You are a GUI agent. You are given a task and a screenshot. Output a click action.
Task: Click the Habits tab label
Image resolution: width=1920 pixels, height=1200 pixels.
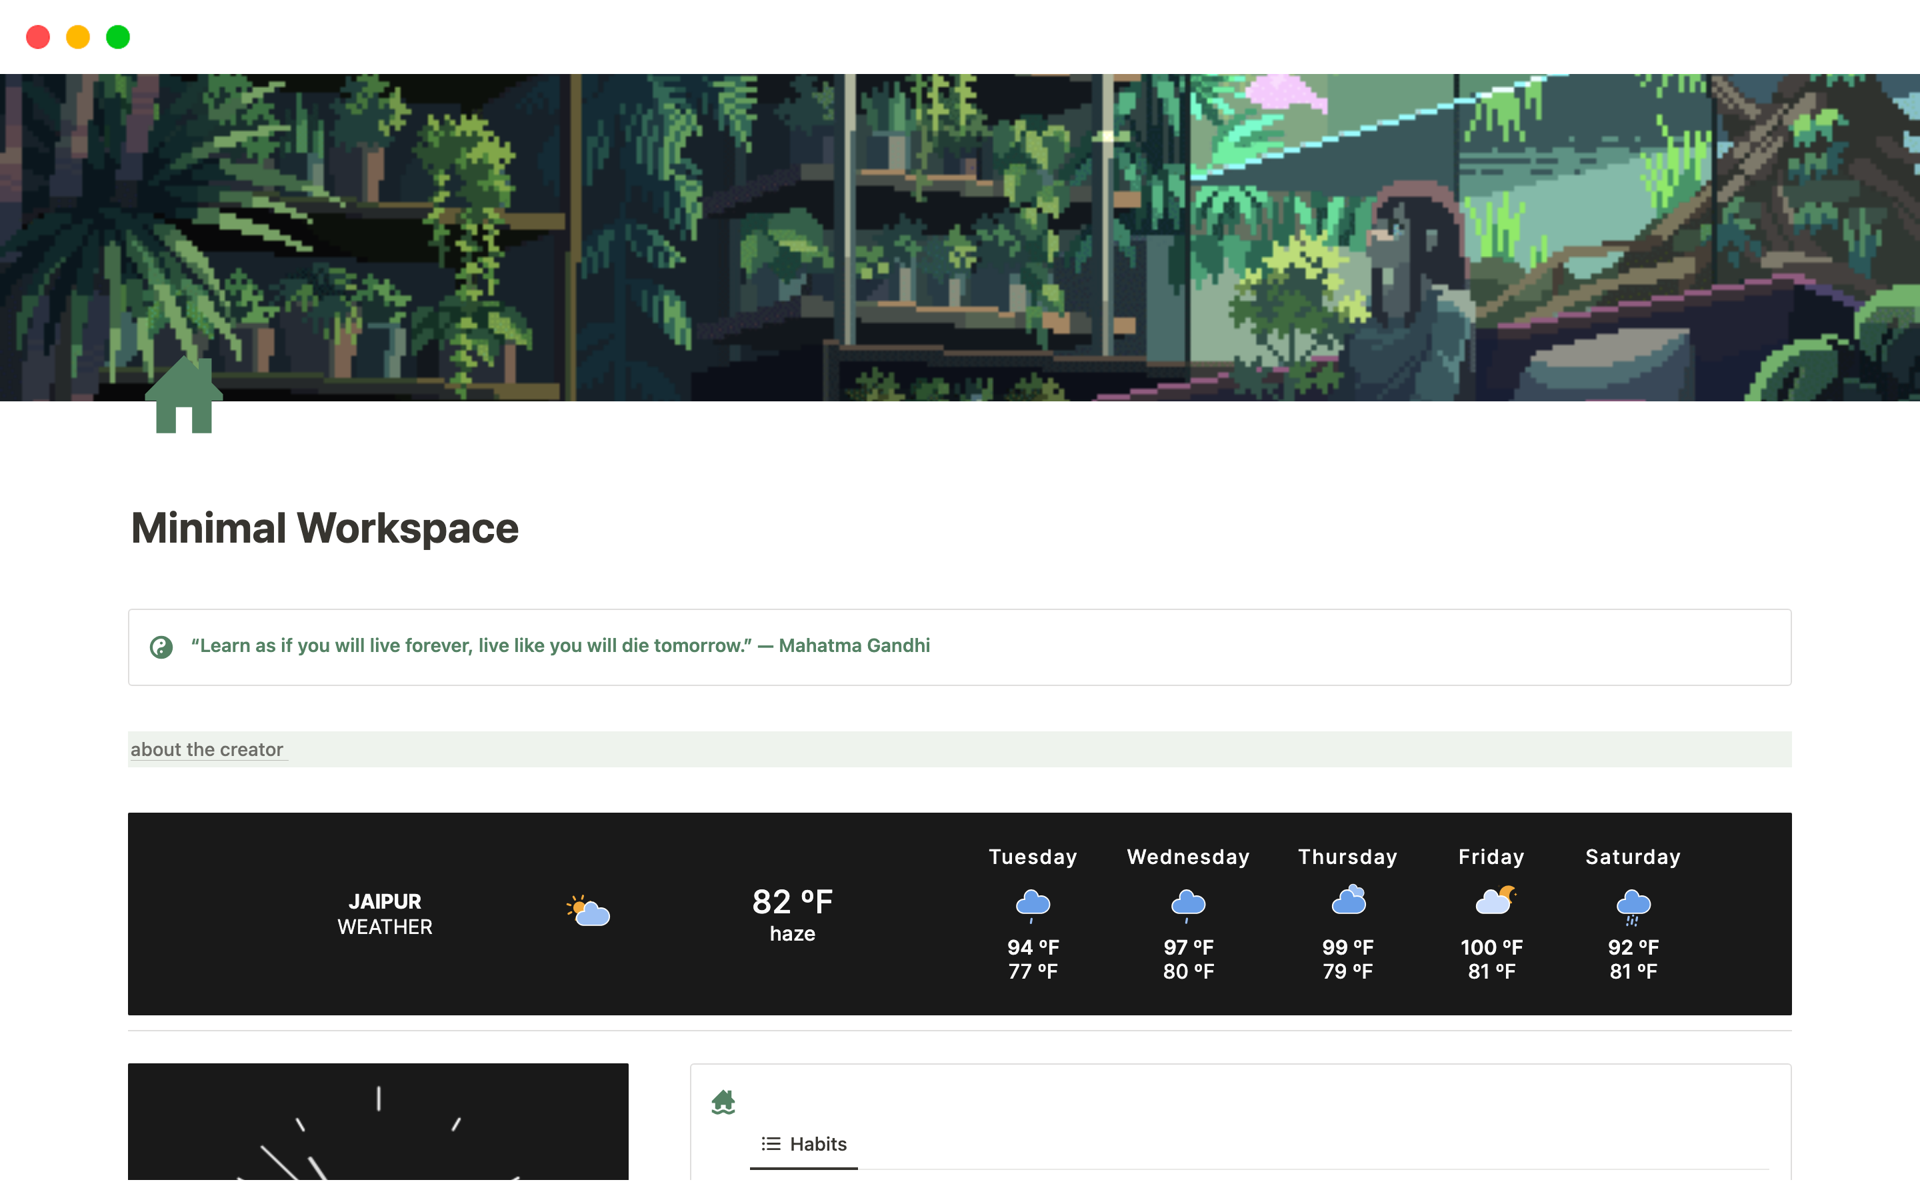pyautogui.click(x=816, y=1143)
